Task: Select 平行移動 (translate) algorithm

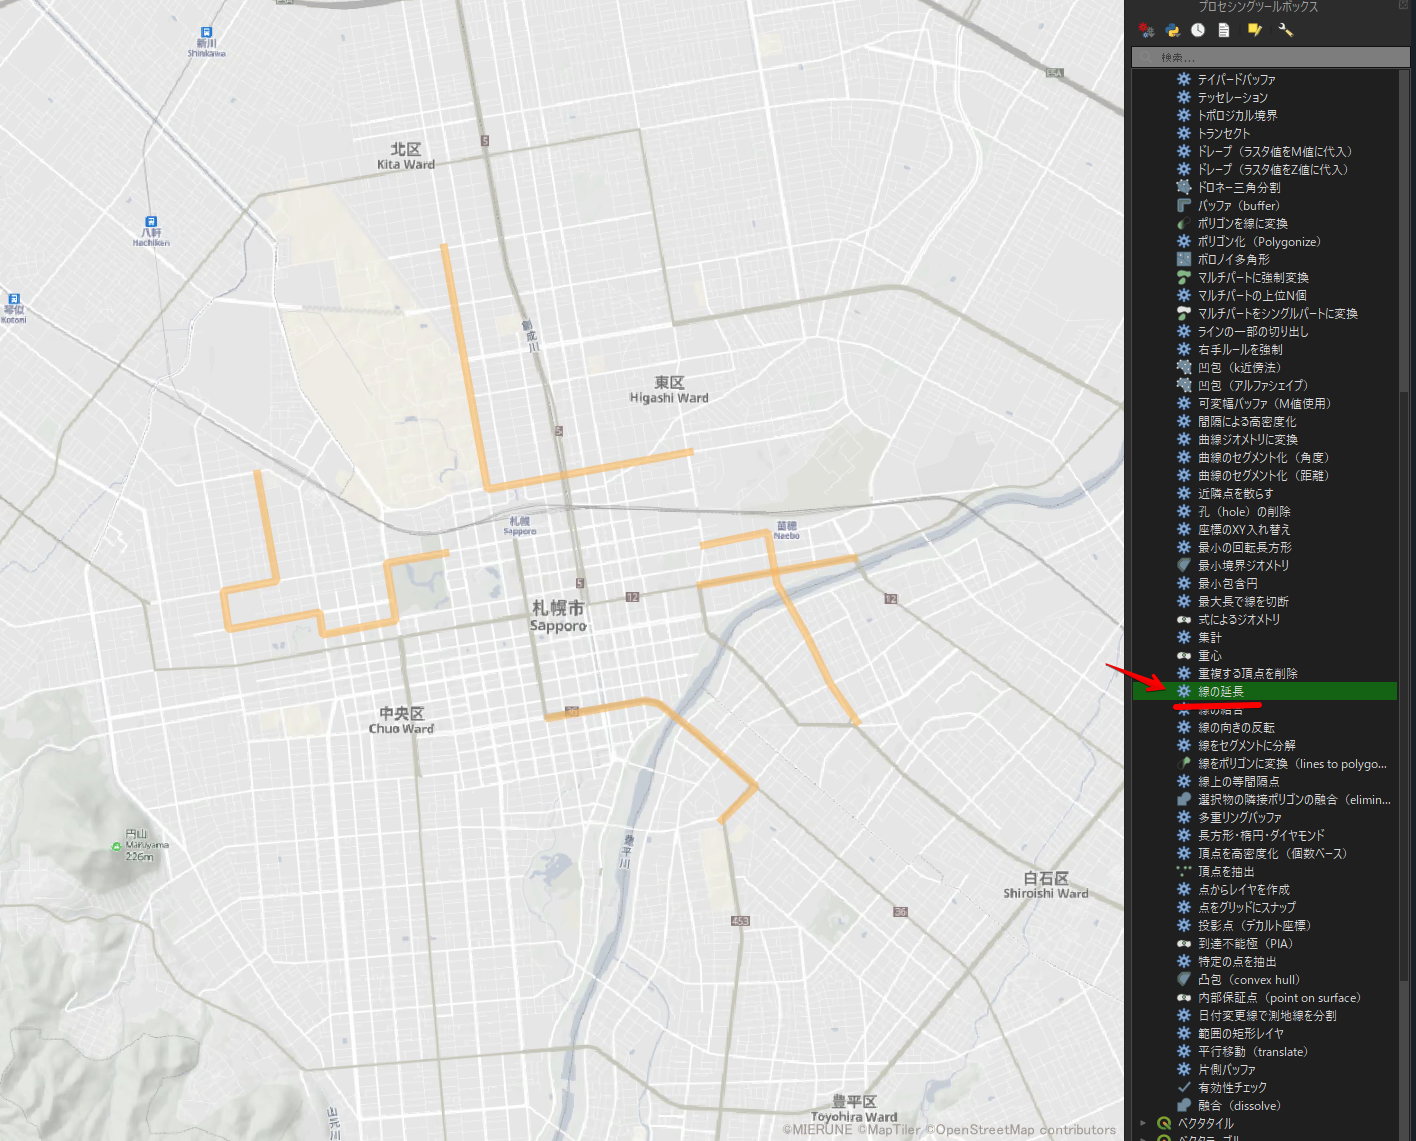Action: pos(1253,1052)
